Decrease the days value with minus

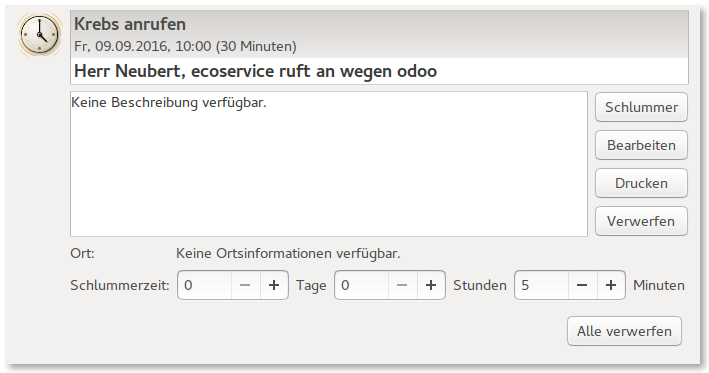[245, 285]
